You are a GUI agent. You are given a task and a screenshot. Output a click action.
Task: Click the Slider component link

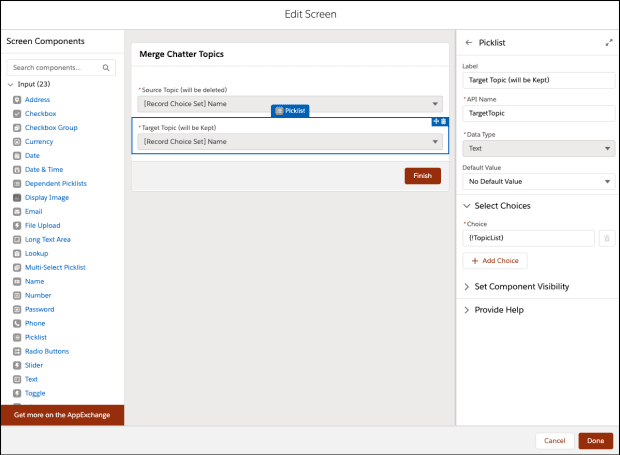pos(34,365)
